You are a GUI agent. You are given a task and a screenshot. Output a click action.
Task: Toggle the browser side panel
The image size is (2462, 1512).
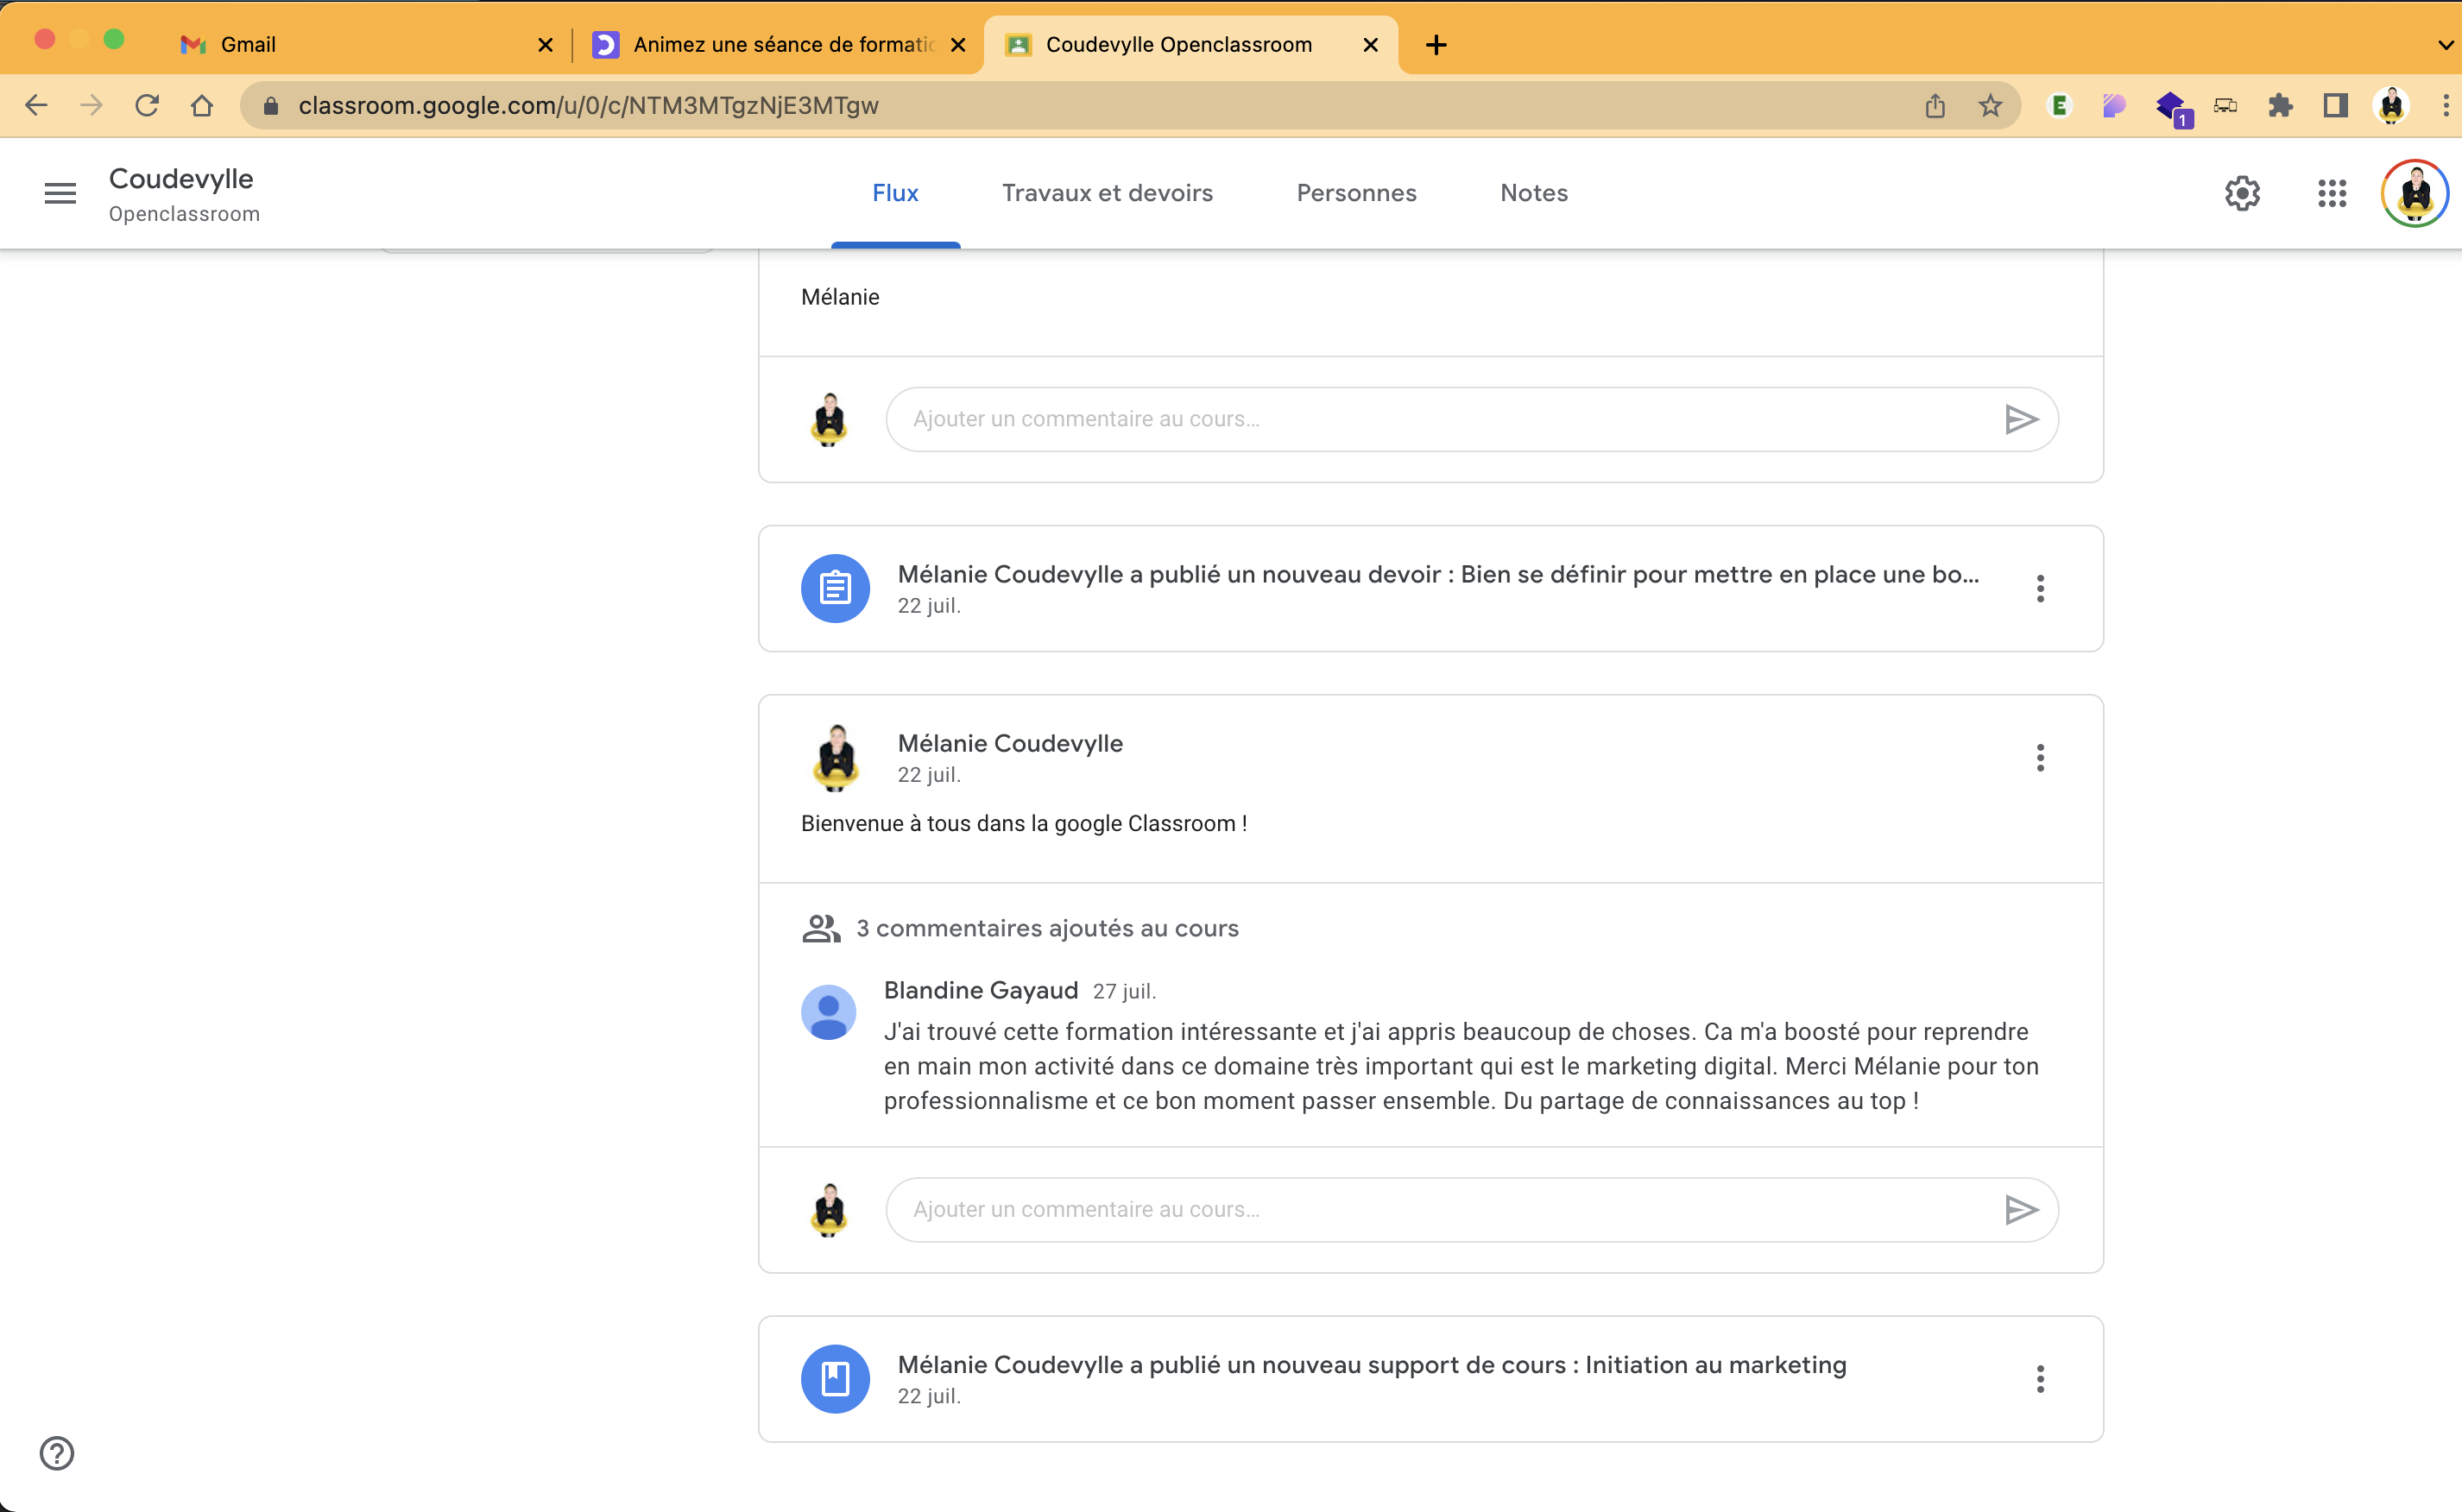2335,105
